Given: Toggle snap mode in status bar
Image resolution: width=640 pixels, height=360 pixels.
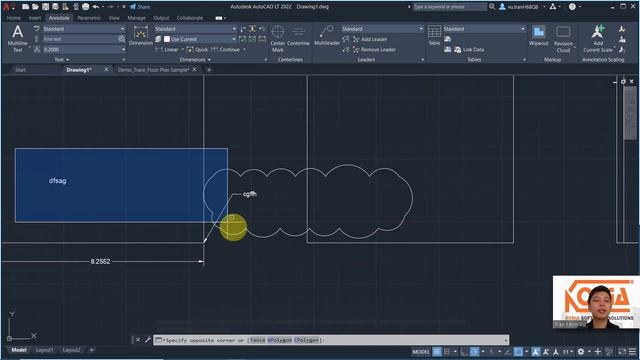Looking at the screenshot, I should (x=447, y=351).
